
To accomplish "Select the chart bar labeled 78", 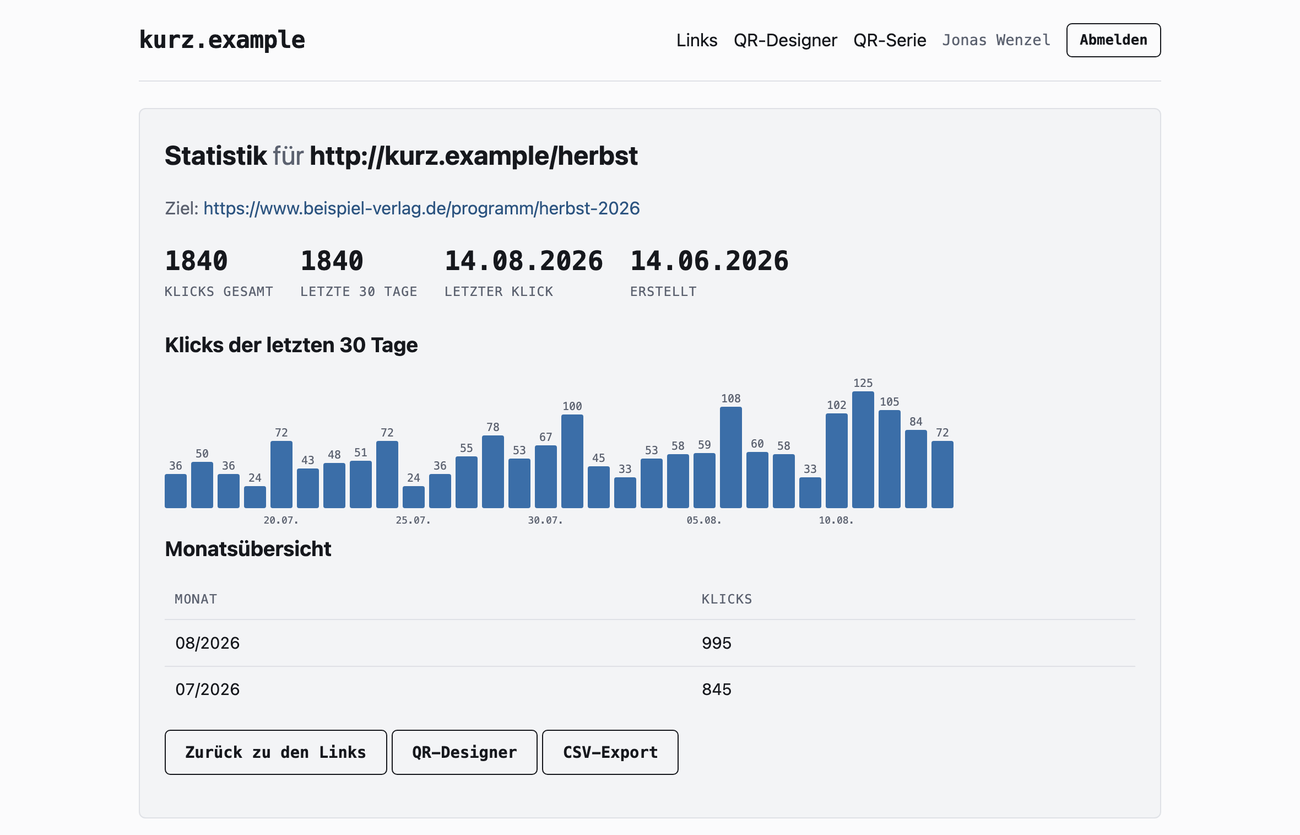I will pyautogui.click(x=493, y=472).
